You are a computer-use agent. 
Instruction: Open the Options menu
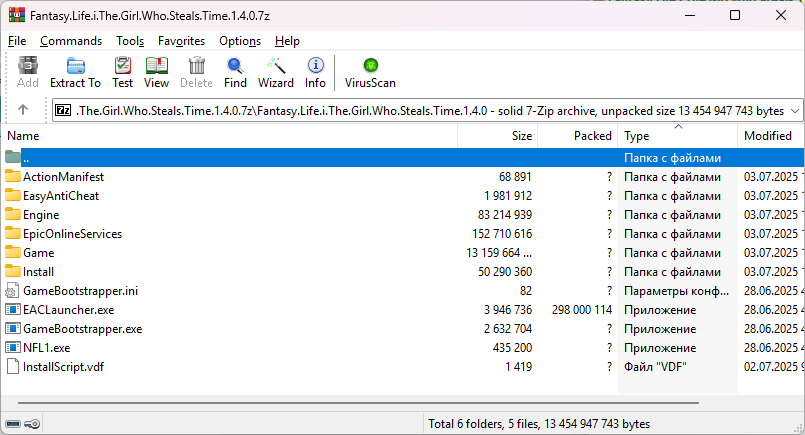pyautogui.click(x=240, y=41)
